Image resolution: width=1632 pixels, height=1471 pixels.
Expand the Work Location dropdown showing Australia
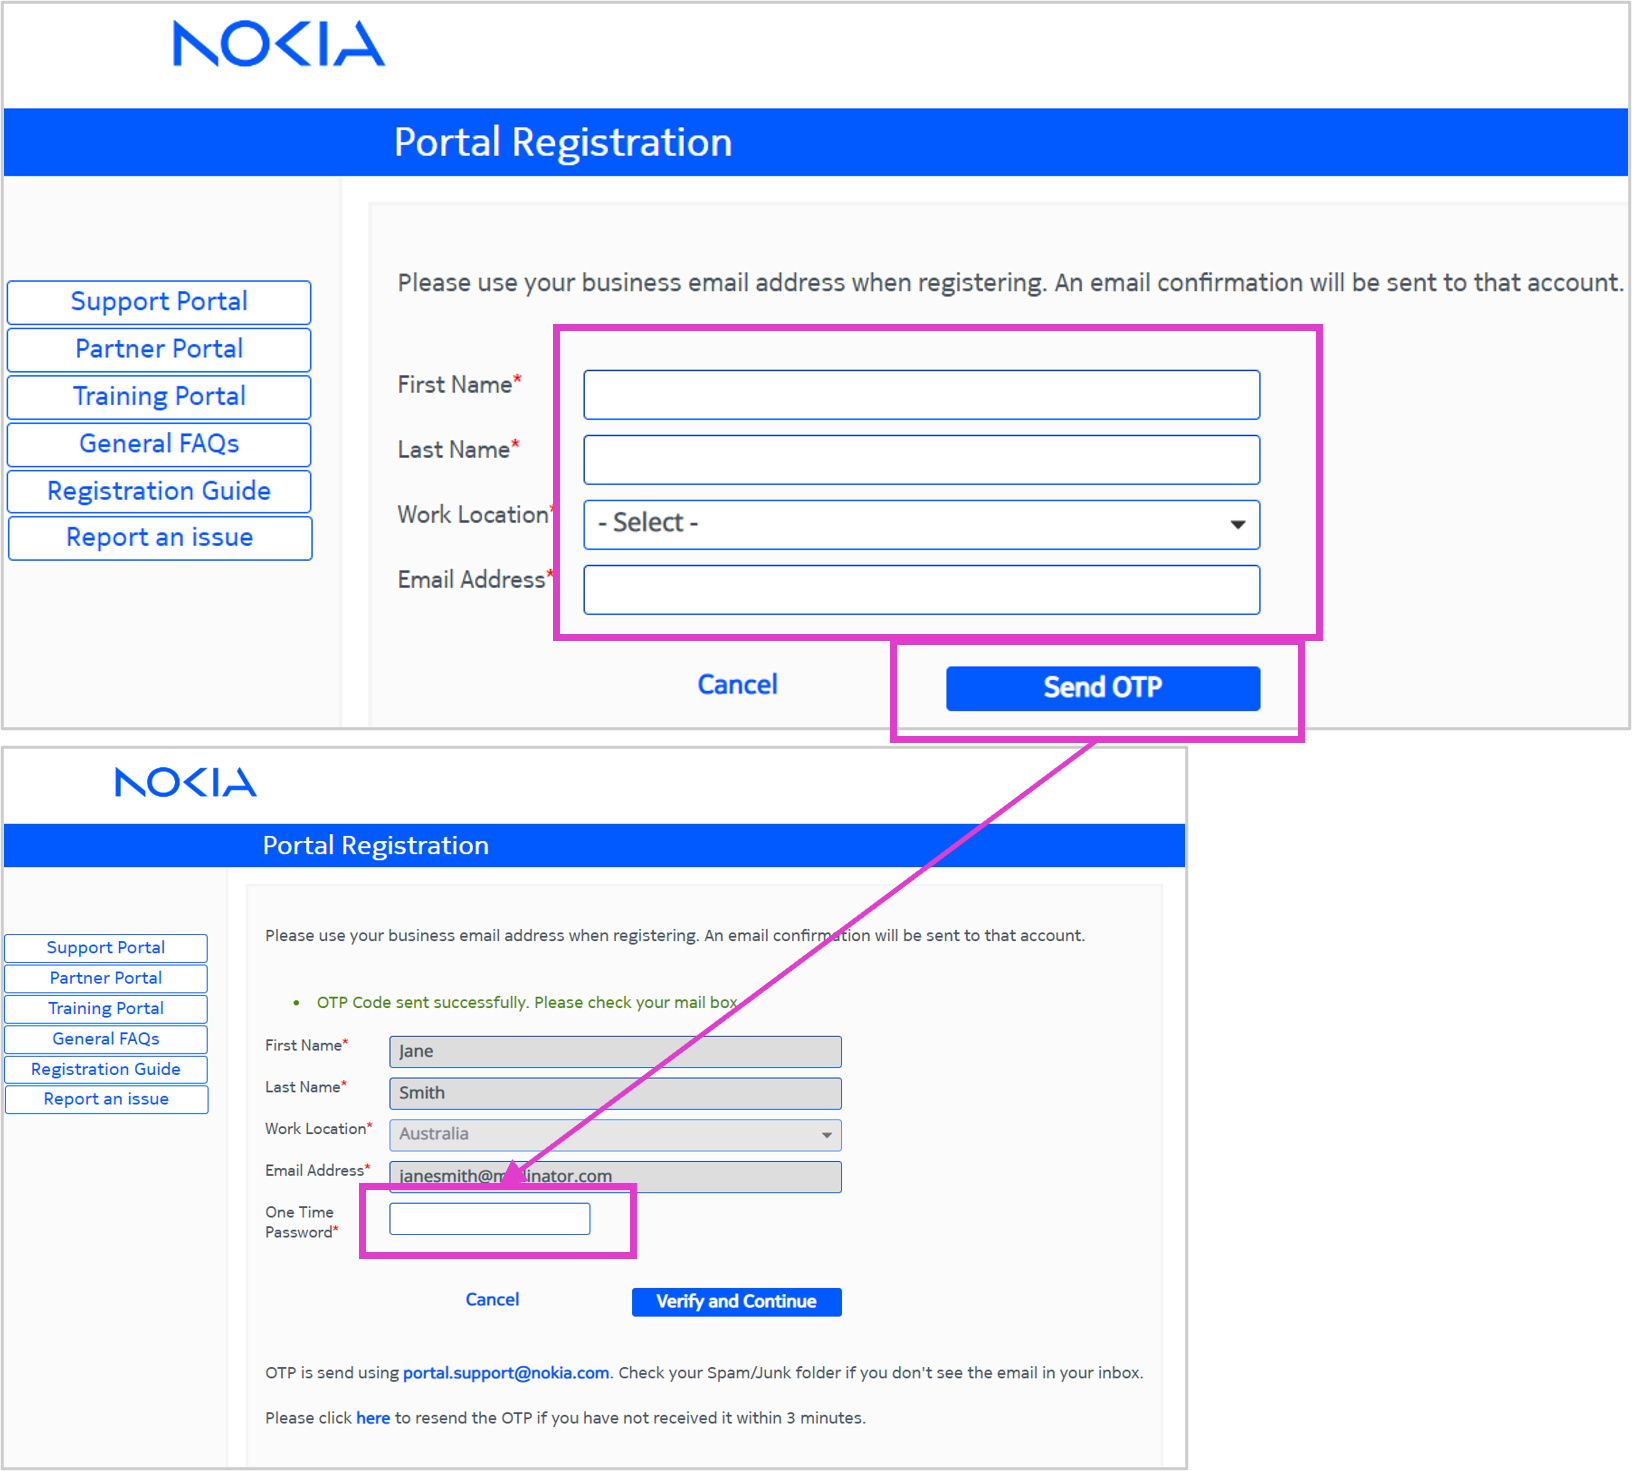(615, 1134)
